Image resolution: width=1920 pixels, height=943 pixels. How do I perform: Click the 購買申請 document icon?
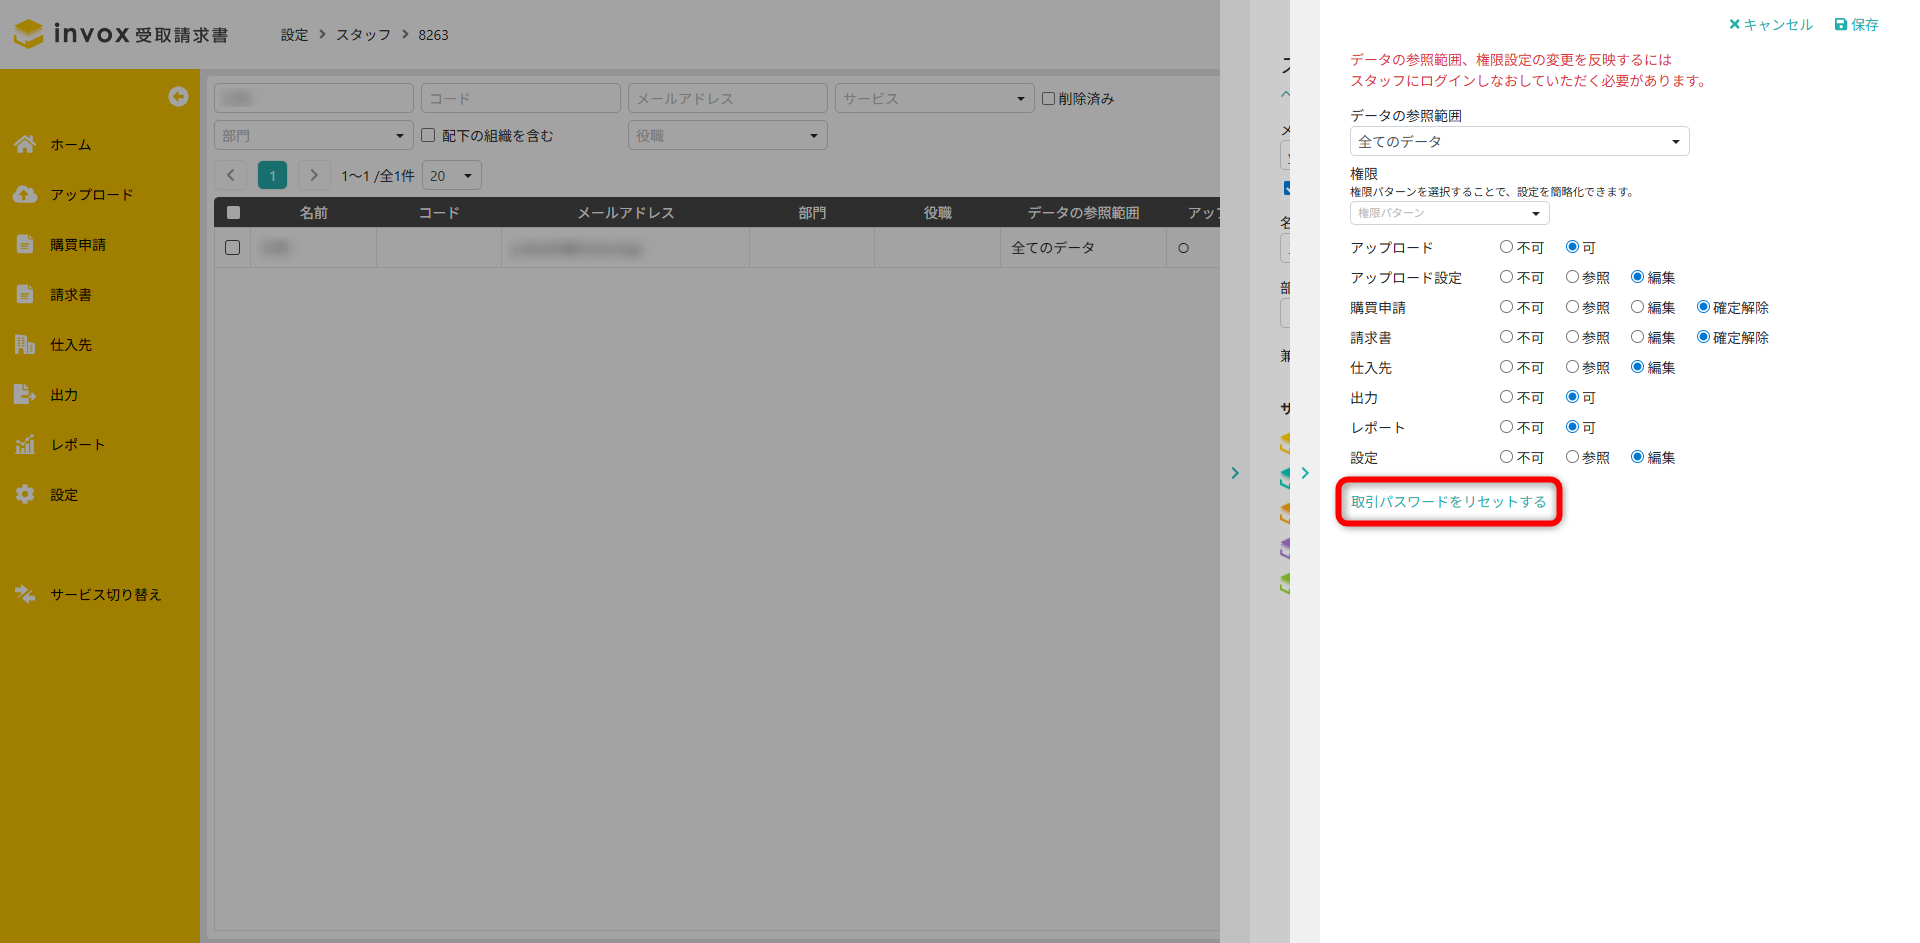coord(25,245)
